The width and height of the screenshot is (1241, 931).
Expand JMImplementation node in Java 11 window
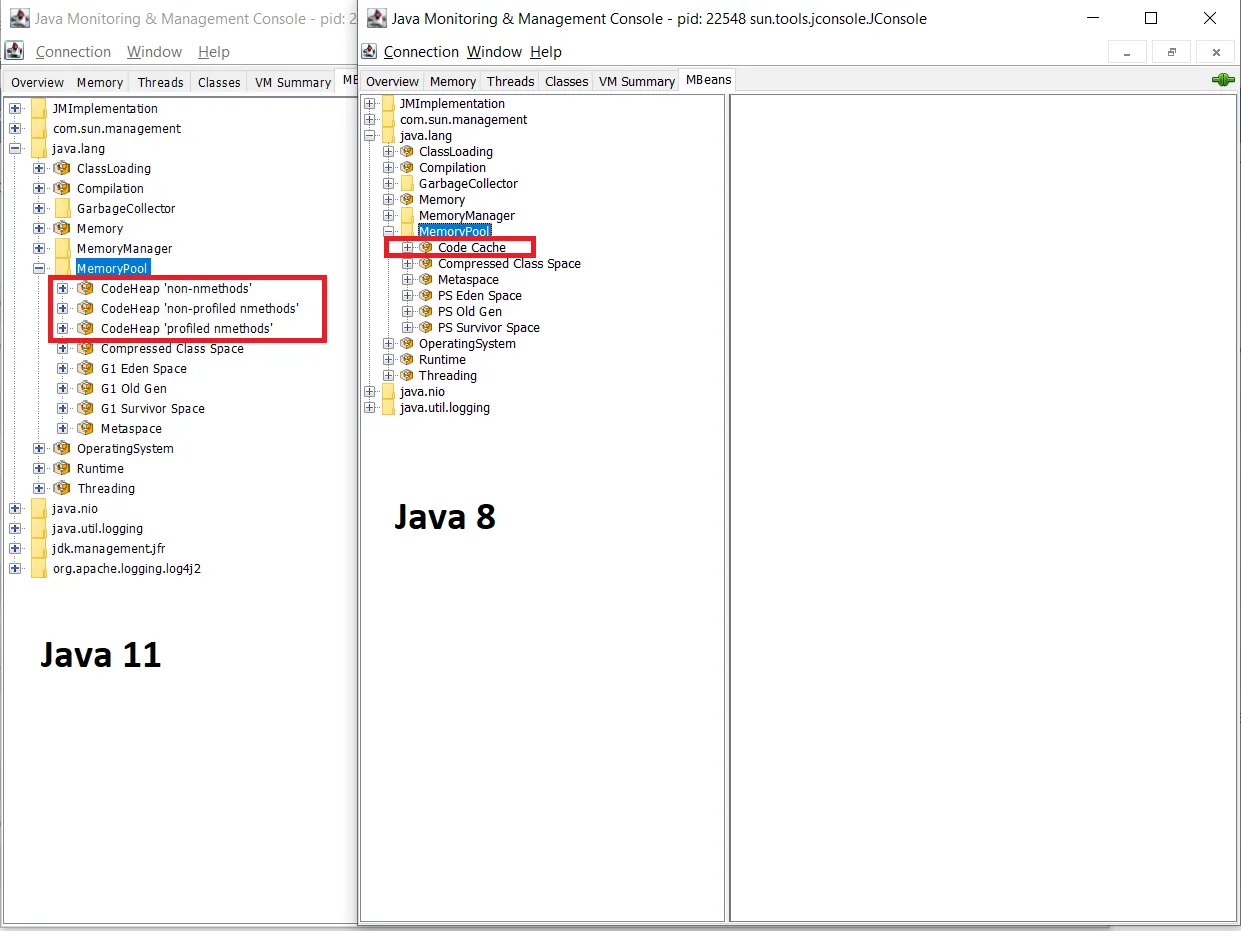pyautogui.click(x=15, y=108)
